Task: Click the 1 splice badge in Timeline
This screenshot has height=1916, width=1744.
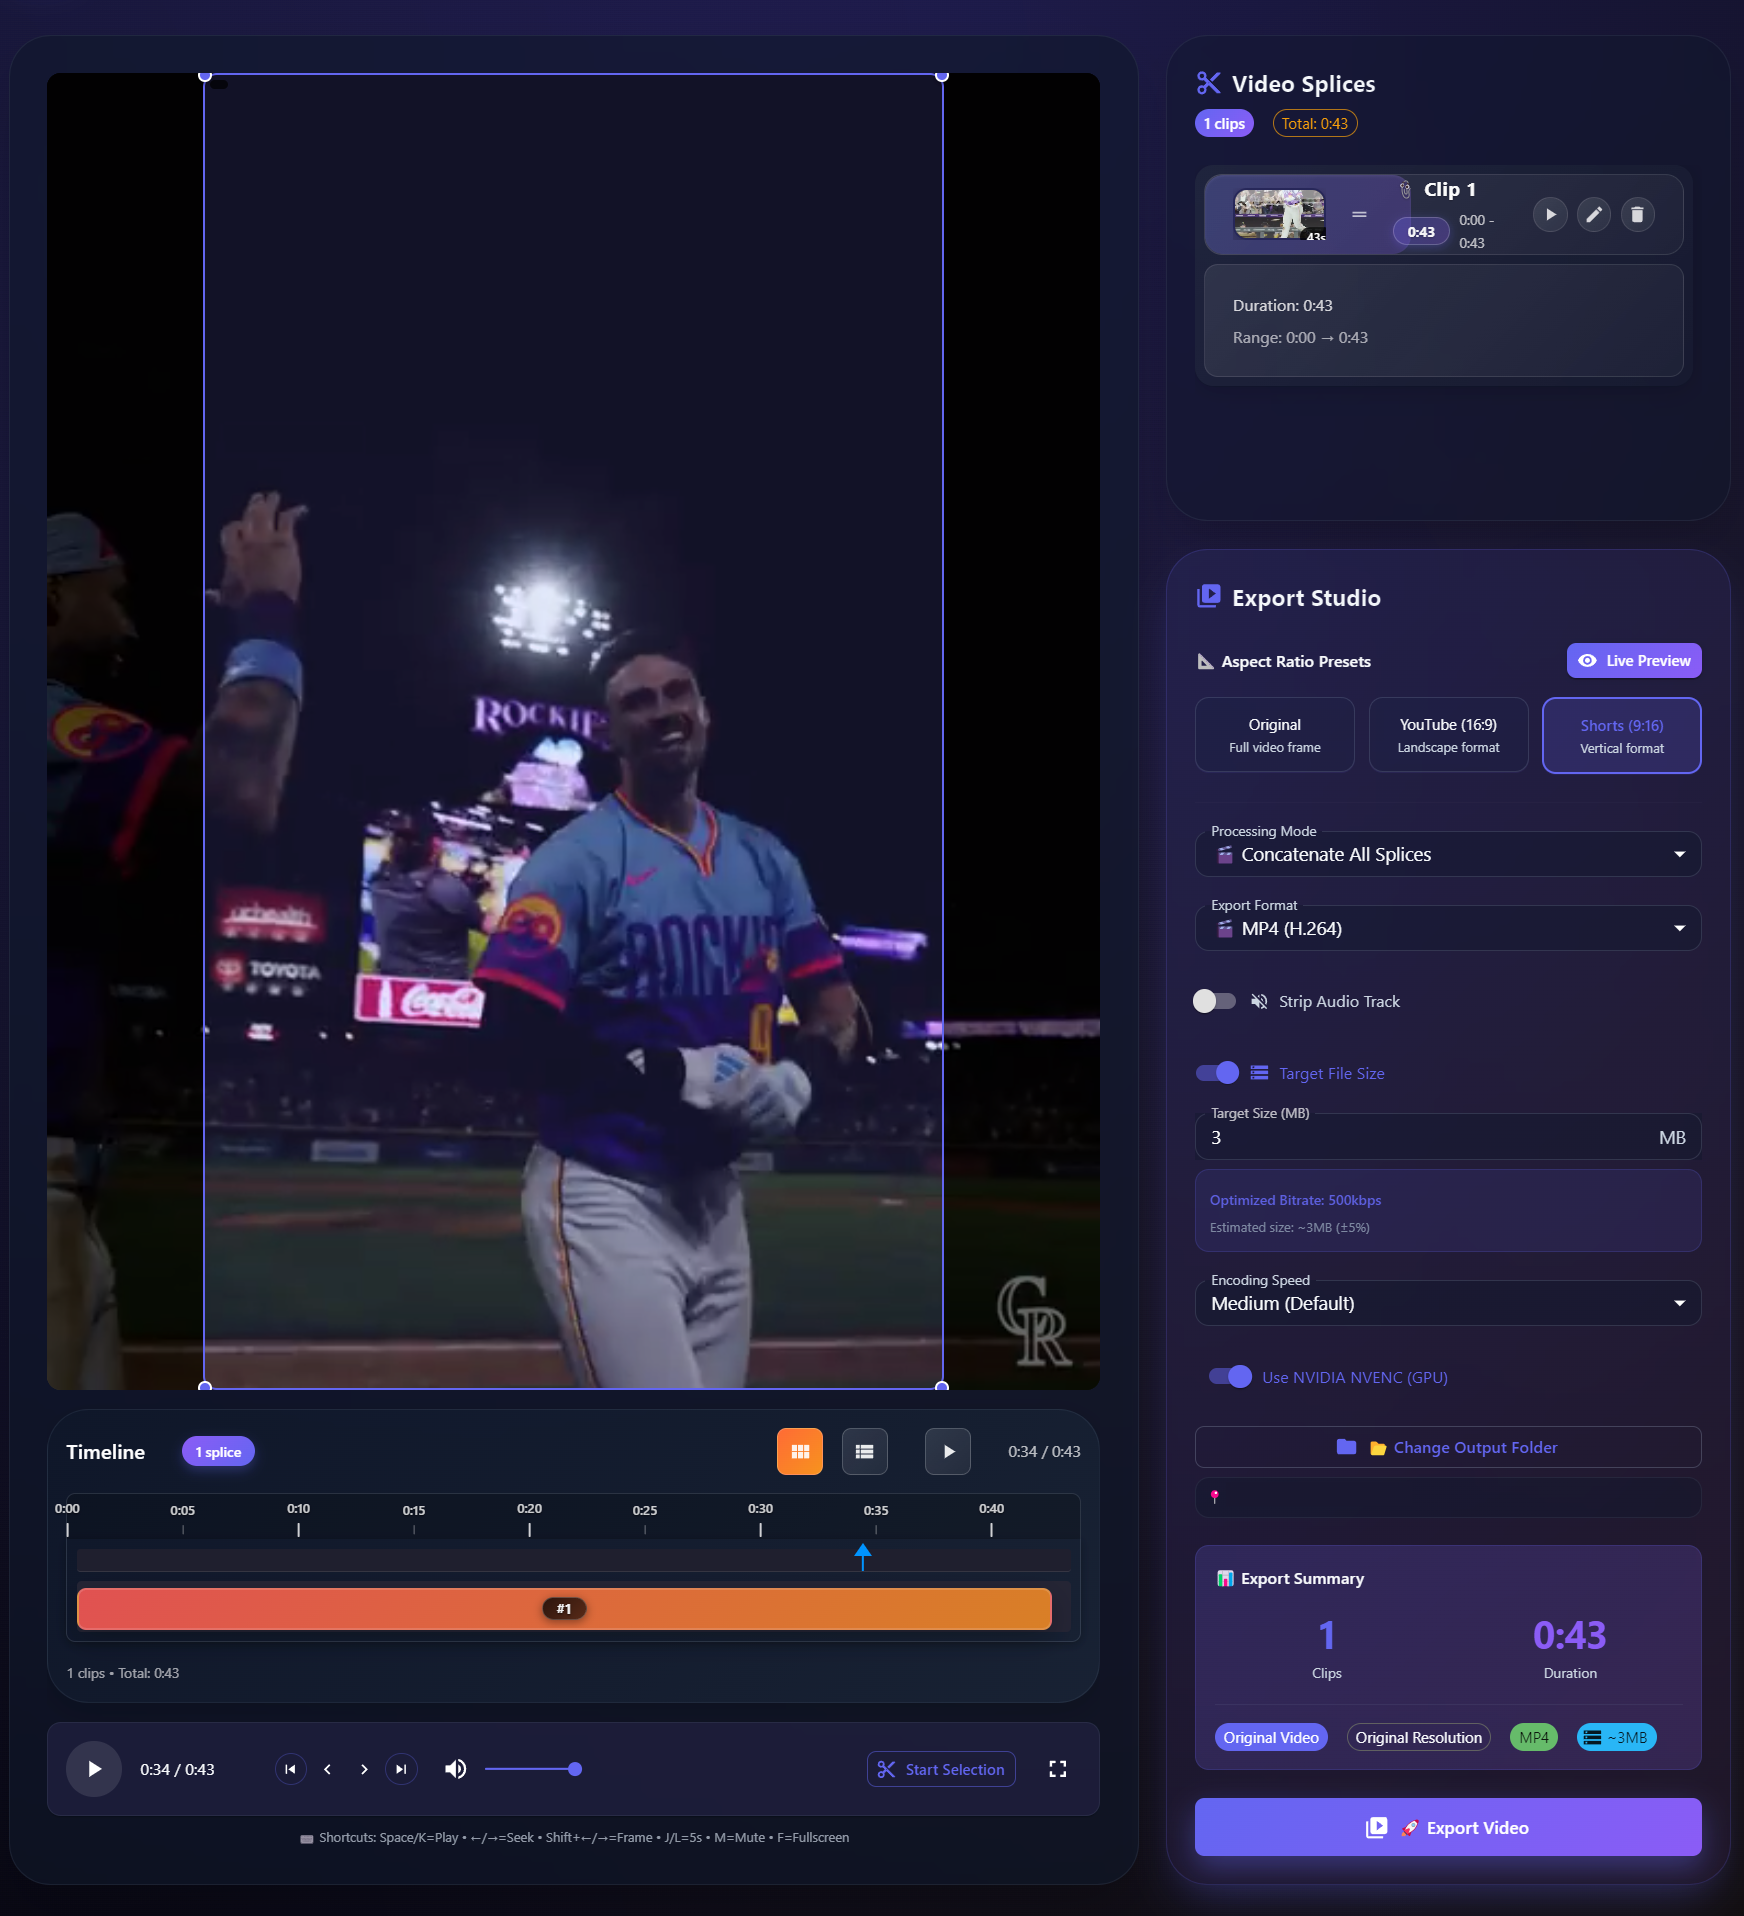Action: tap(218, 1452)
